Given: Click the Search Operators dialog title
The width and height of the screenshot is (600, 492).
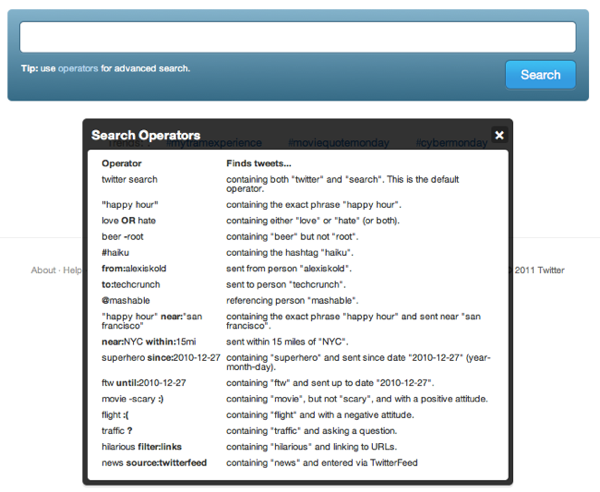Looking at the screenshot, I should coord(146,135).
